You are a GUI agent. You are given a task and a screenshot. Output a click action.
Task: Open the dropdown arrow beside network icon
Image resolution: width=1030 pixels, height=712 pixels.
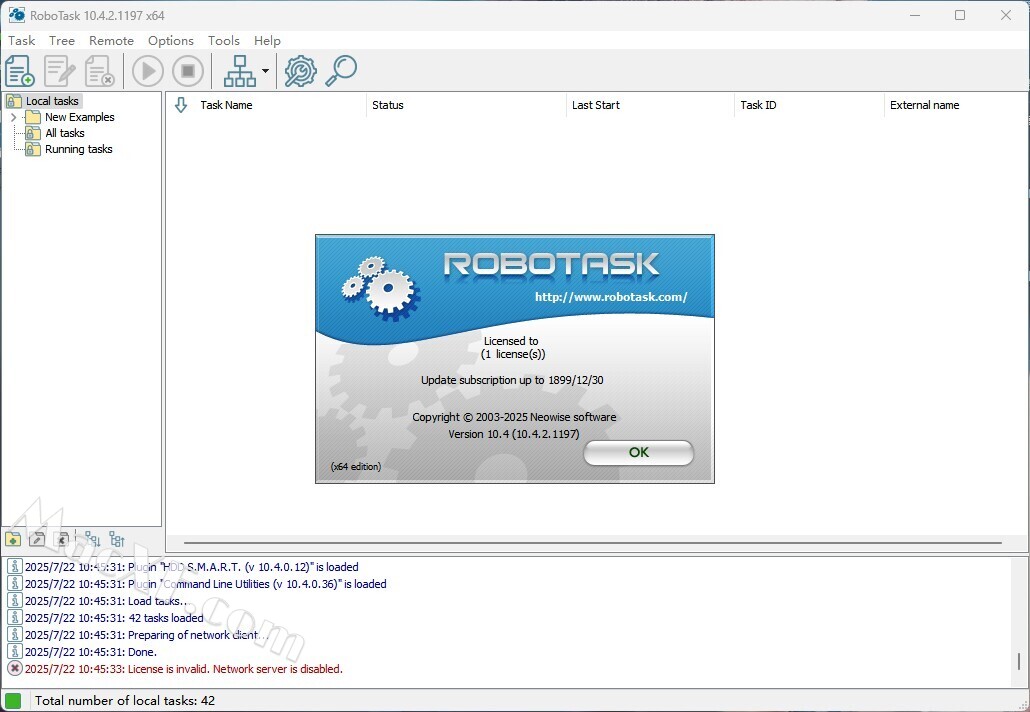(x=265, y=71)
